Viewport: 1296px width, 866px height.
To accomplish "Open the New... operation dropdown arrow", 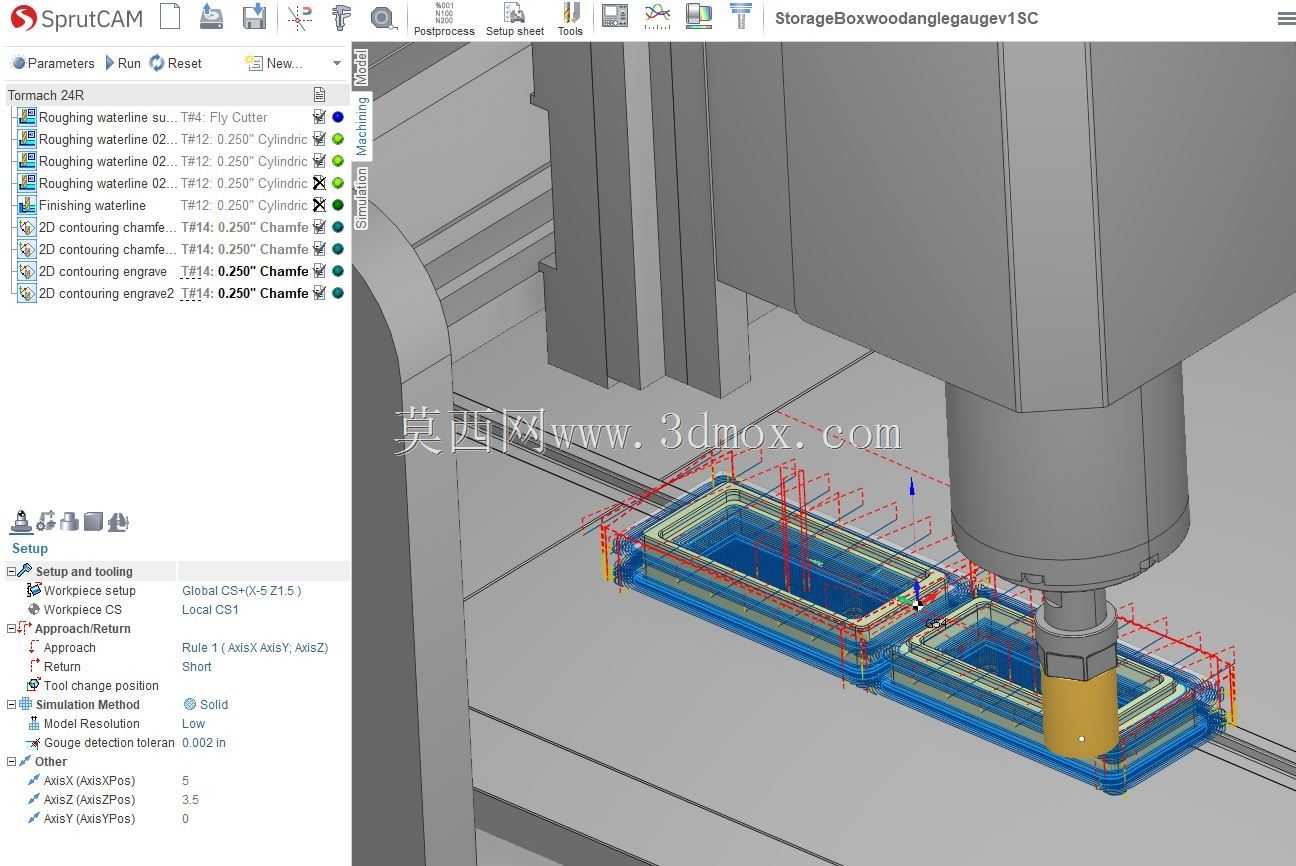I will coord(337,63).
